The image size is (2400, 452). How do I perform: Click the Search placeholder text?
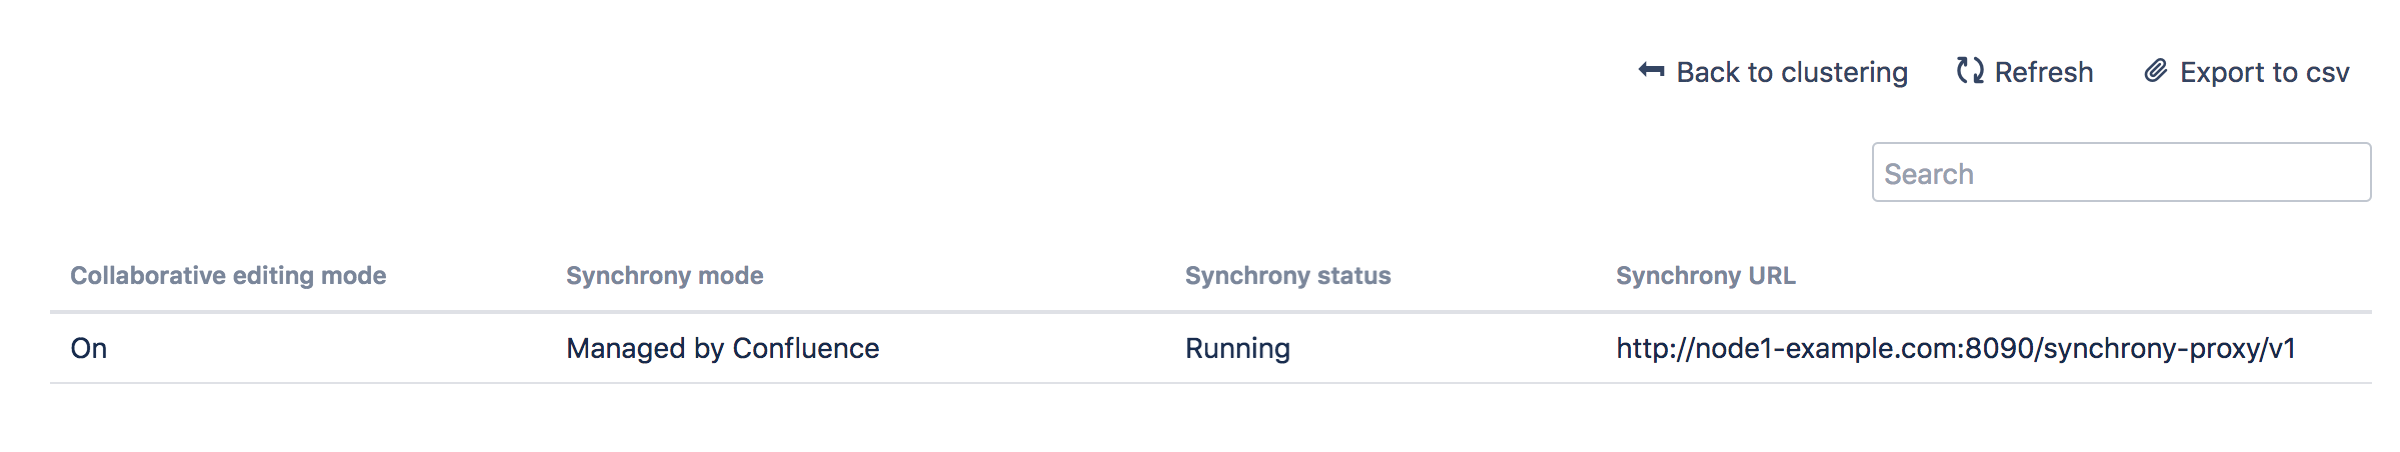point(1928,174)
